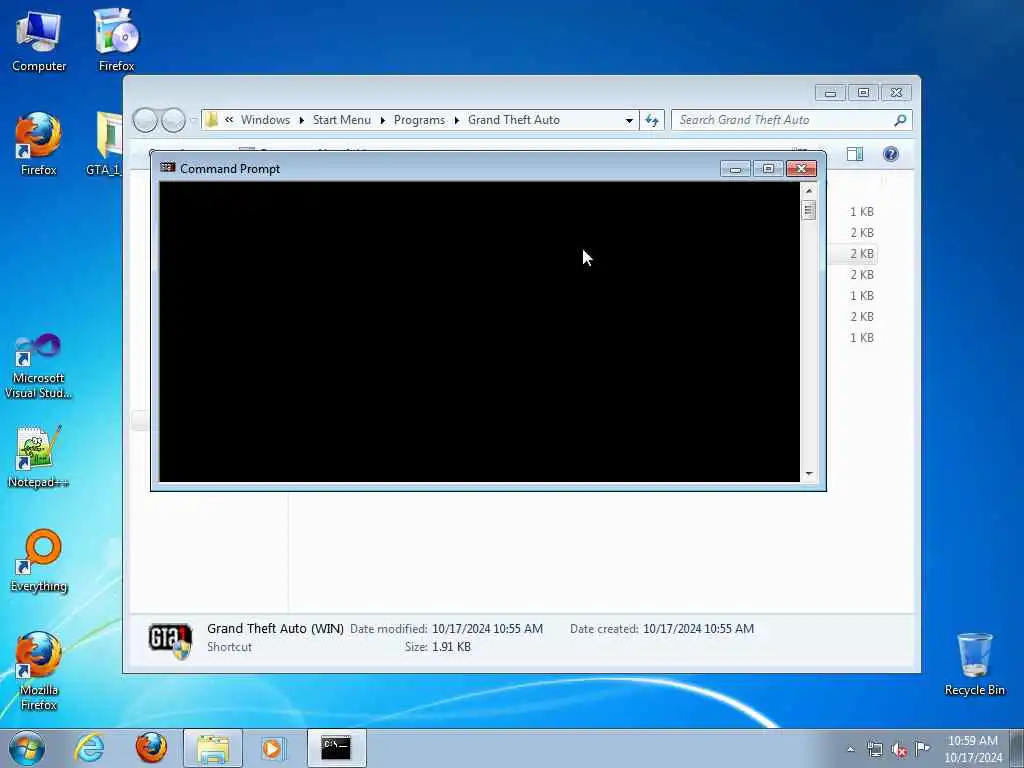Refresh the Grand Theft Auto folder view
This screenshot has height=768, width=1024.
coord(652,120)
